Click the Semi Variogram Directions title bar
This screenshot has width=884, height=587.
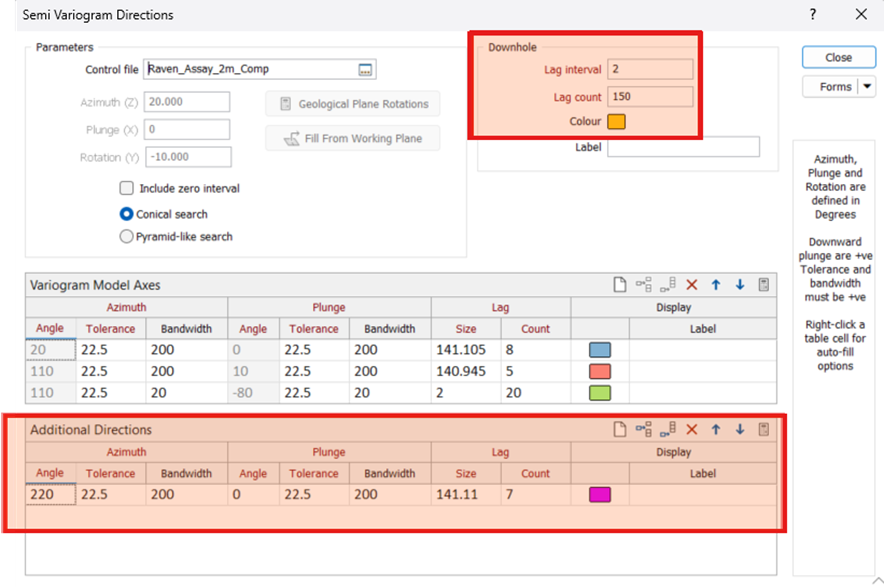pos(98,14)
